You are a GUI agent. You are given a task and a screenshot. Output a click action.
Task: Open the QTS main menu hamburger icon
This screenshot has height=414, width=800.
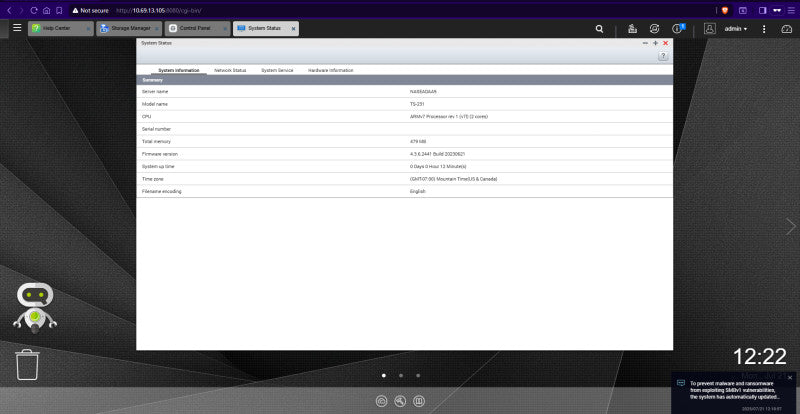17,28
